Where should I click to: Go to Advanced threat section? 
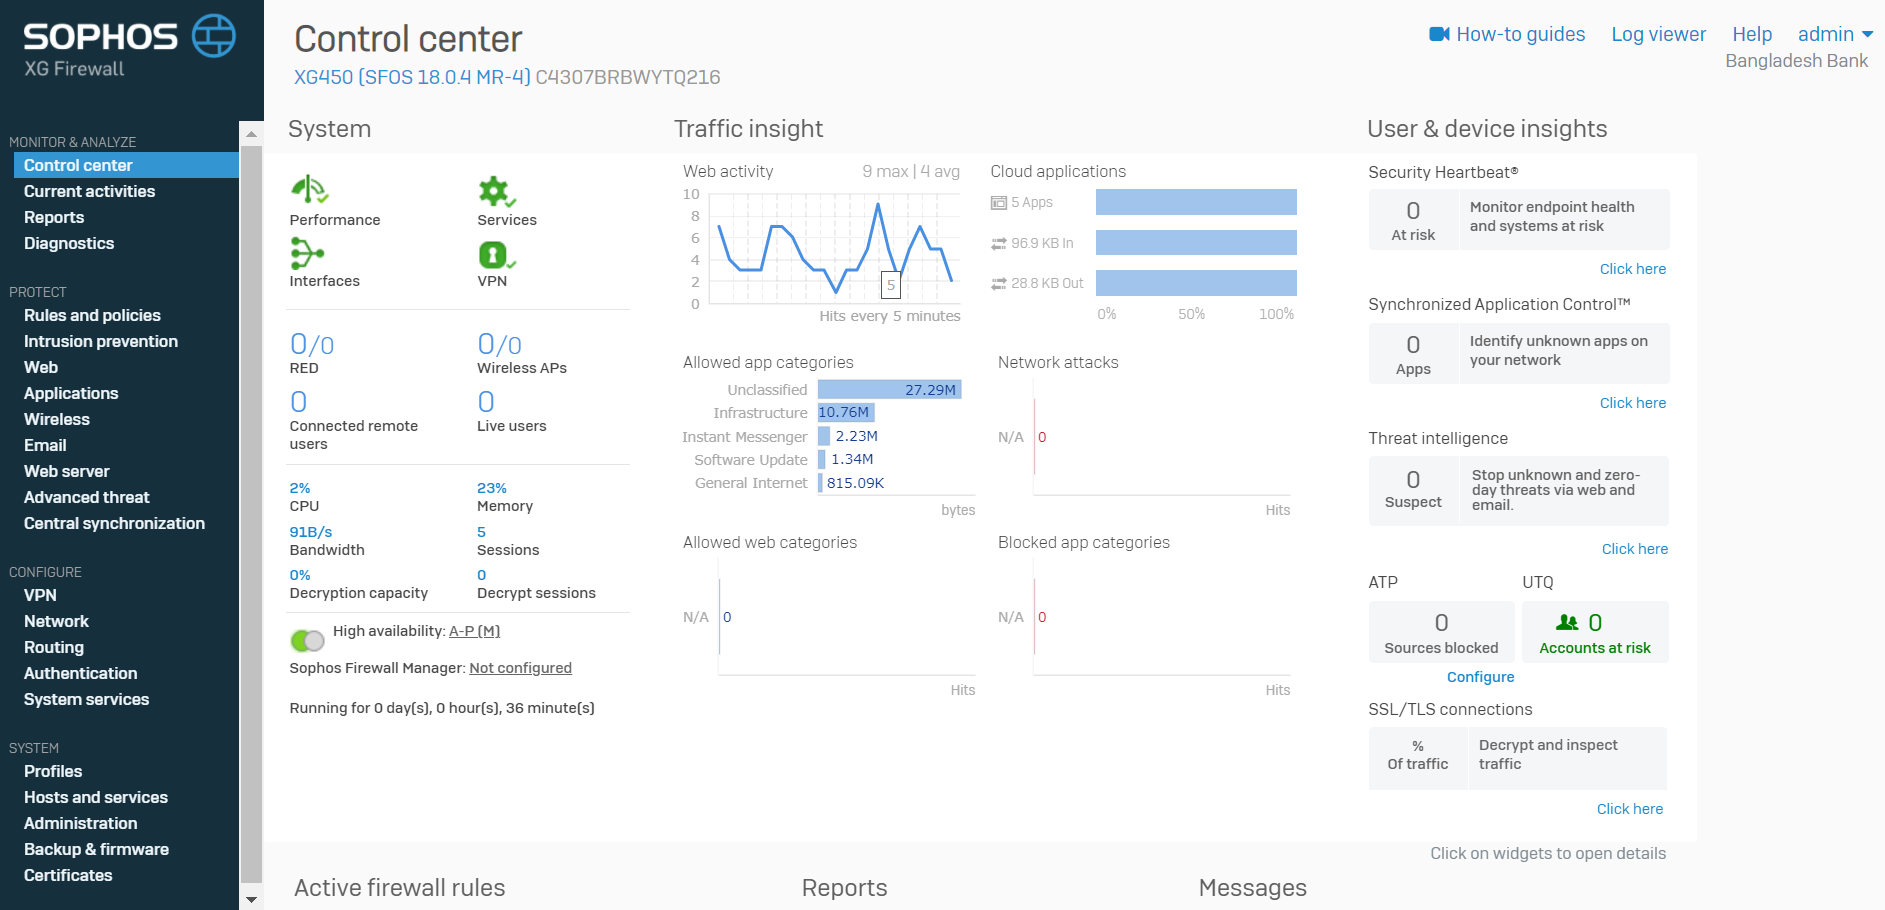[87, 497]
